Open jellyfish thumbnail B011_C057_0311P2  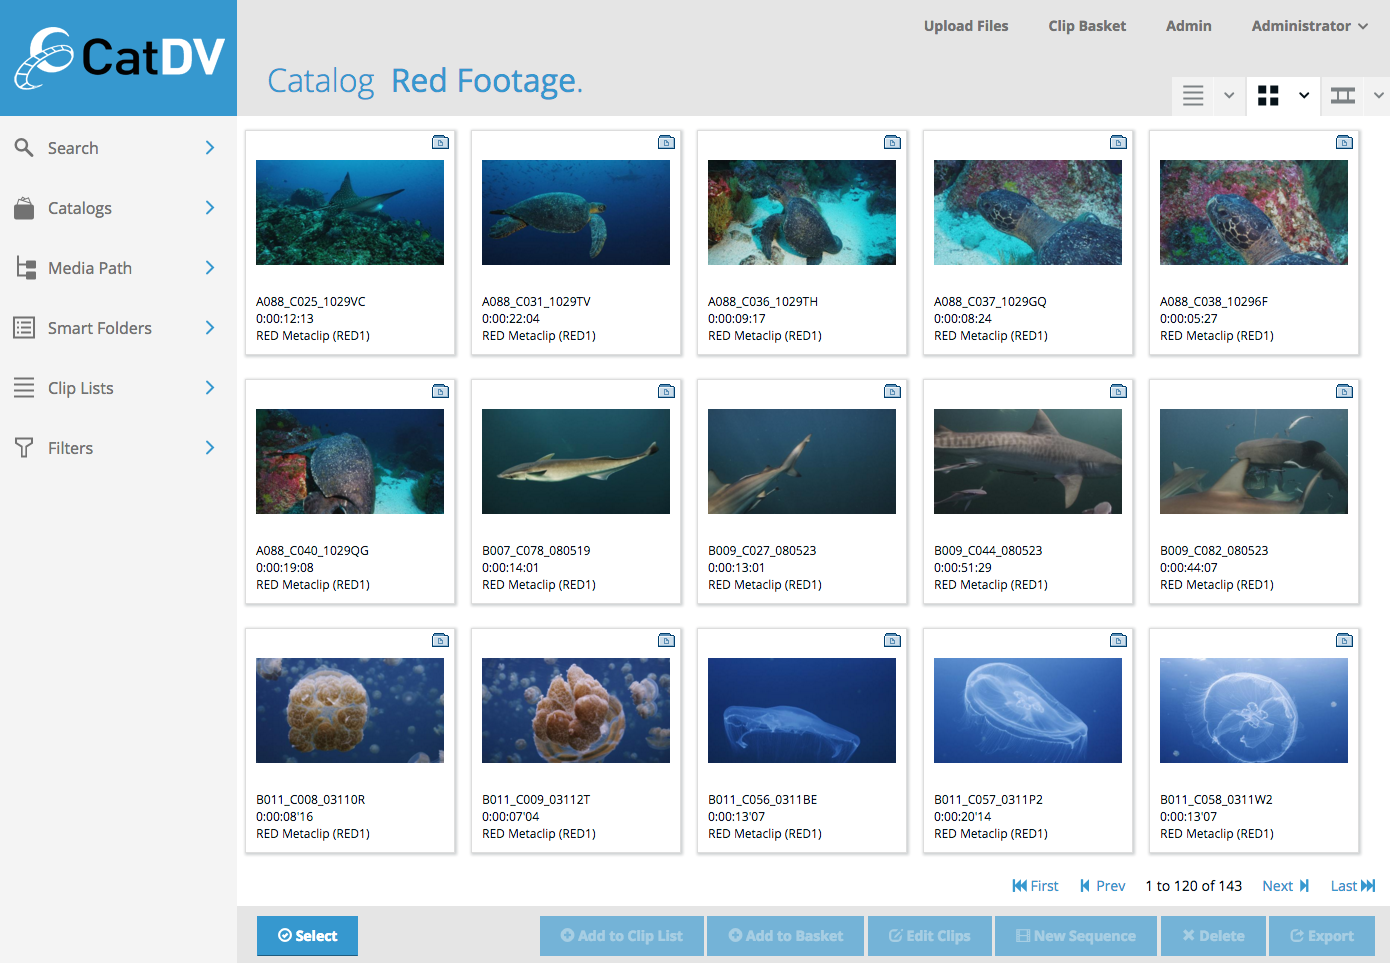tap(1028, 710)
